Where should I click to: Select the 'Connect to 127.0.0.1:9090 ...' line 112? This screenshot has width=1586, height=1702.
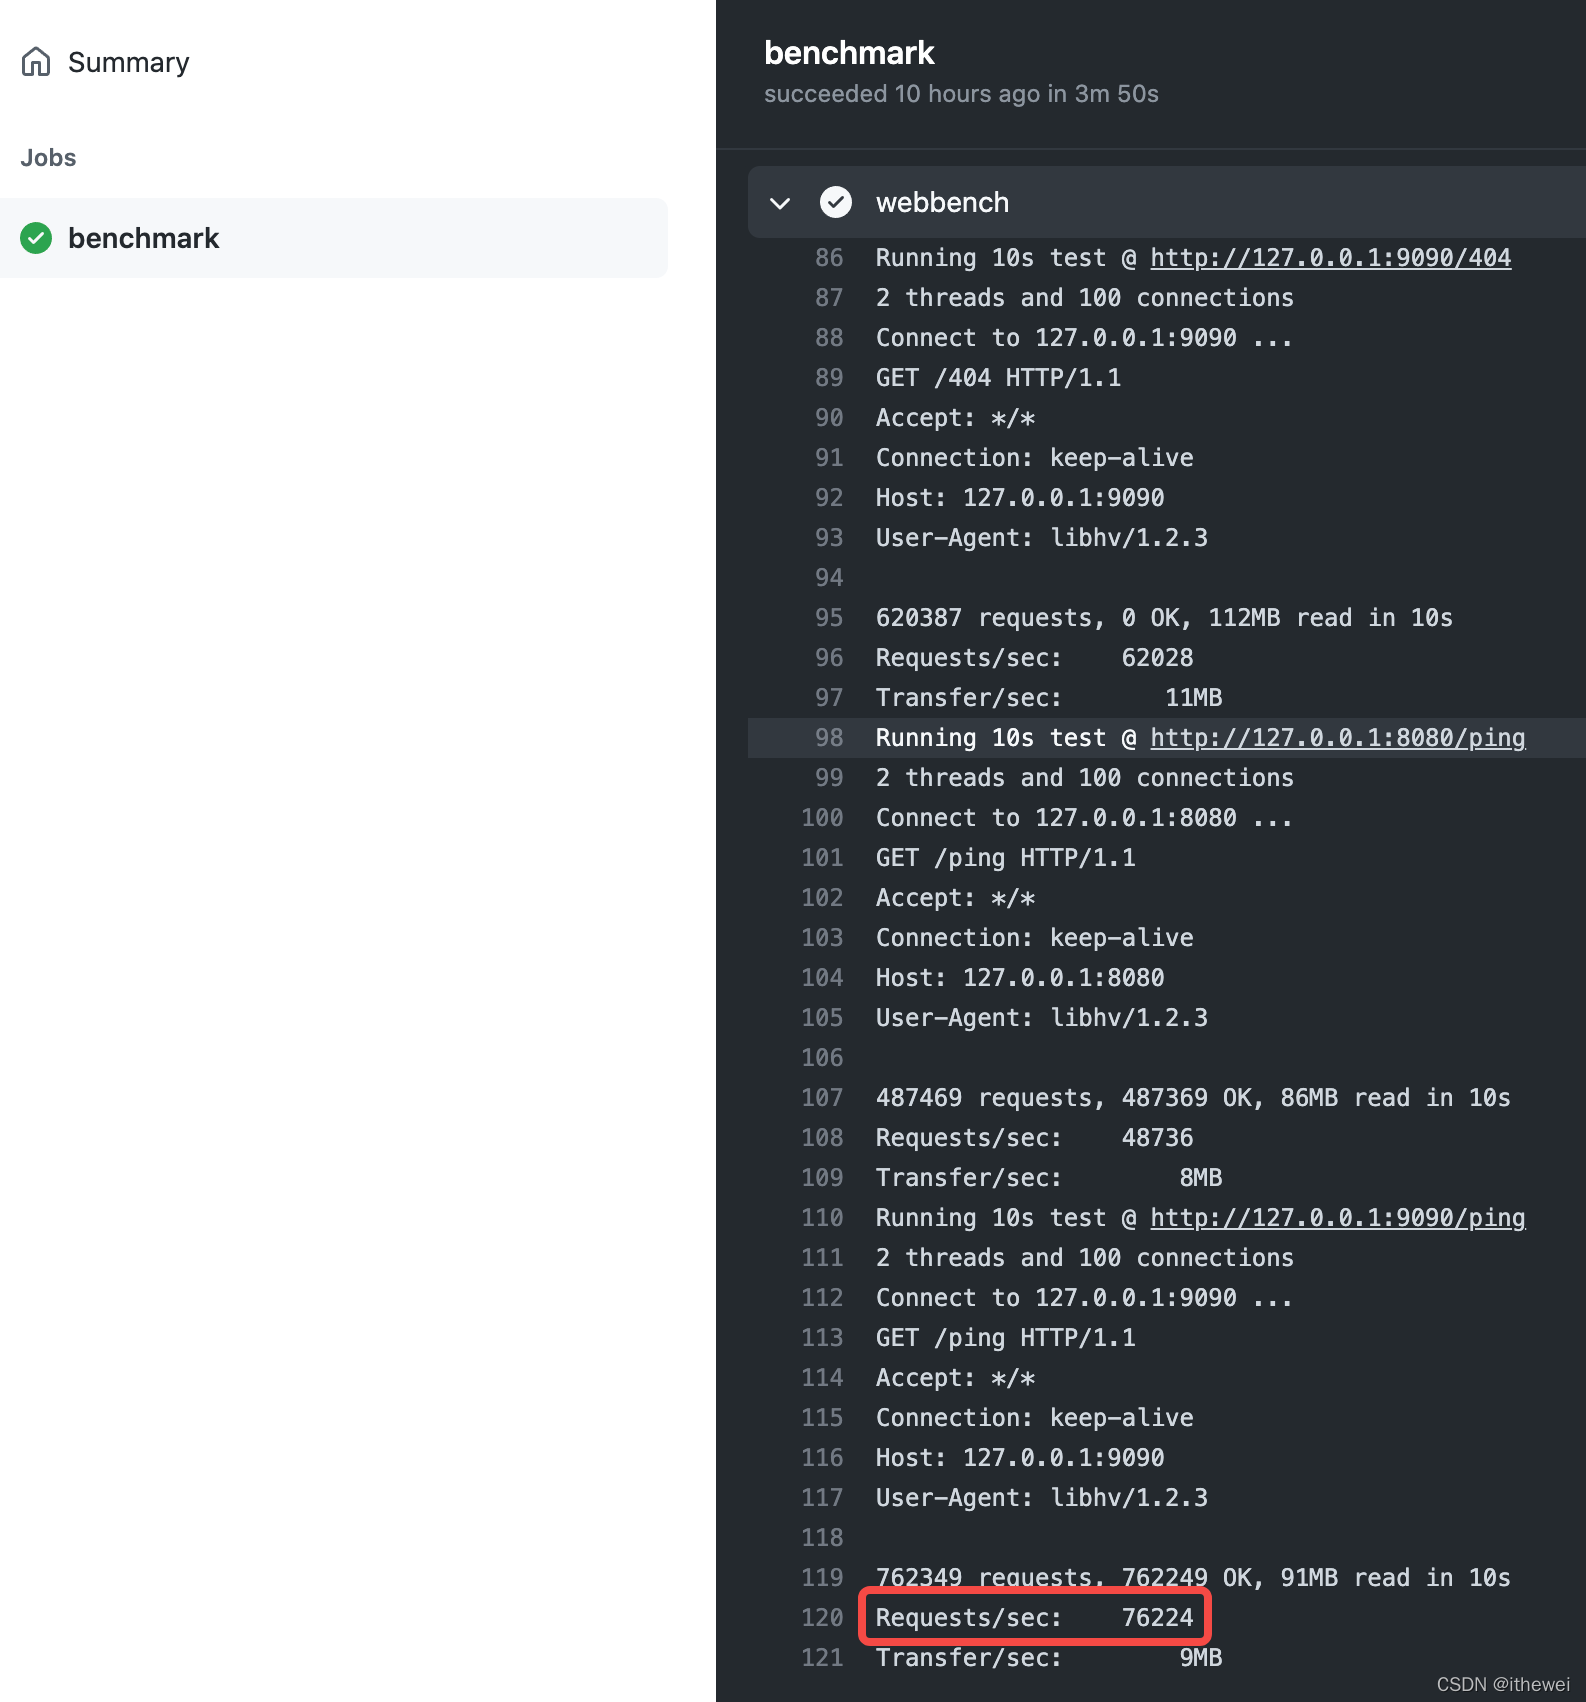click(x=1084, y=1298)
